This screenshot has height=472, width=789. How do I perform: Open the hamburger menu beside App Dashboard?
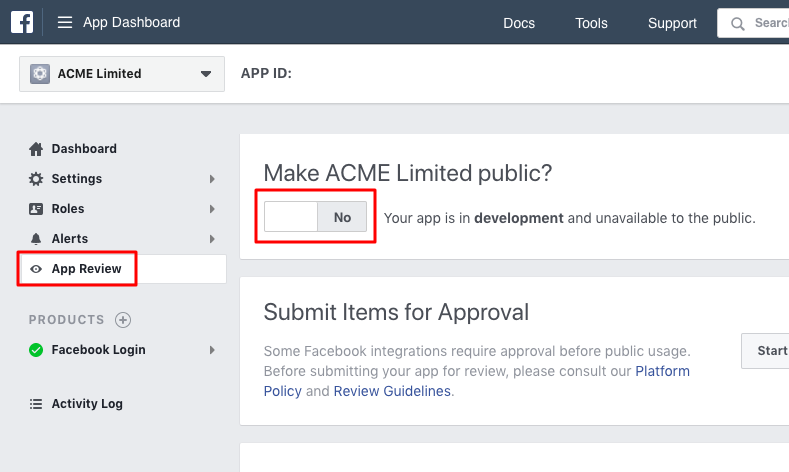65,22
